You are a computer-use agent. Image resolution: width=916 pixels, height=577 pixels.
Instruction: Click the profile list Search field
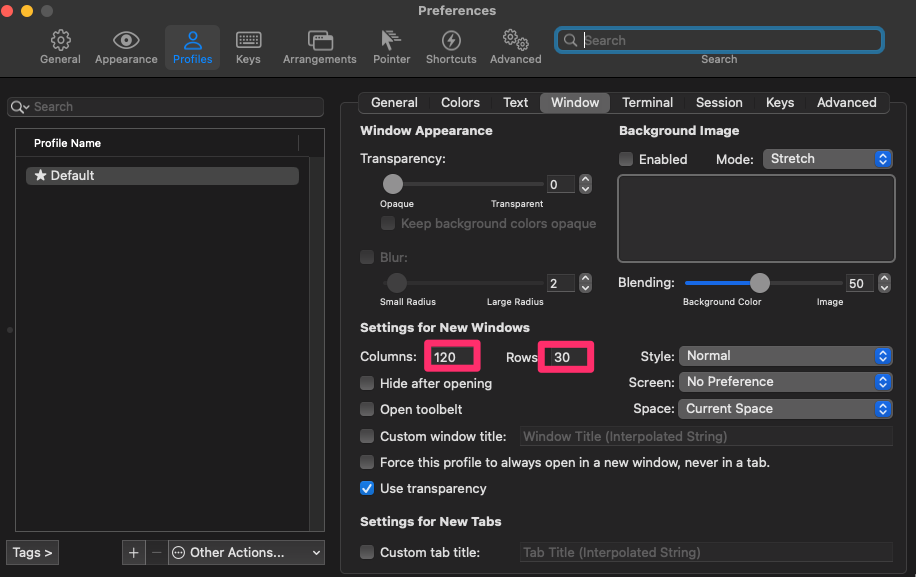click(165, 107)
